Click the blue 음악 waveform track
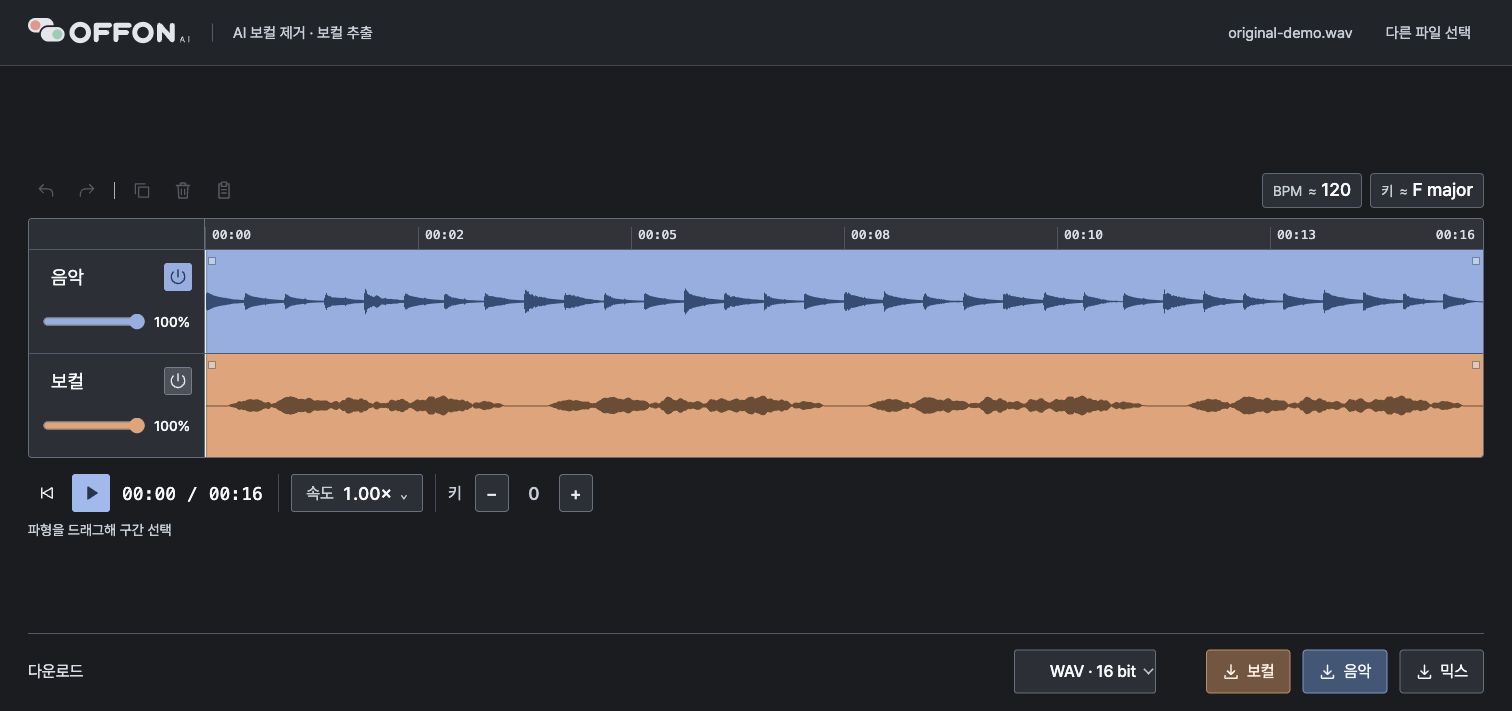The height and width of the screenshot is (711, 1512). [844, 301]
